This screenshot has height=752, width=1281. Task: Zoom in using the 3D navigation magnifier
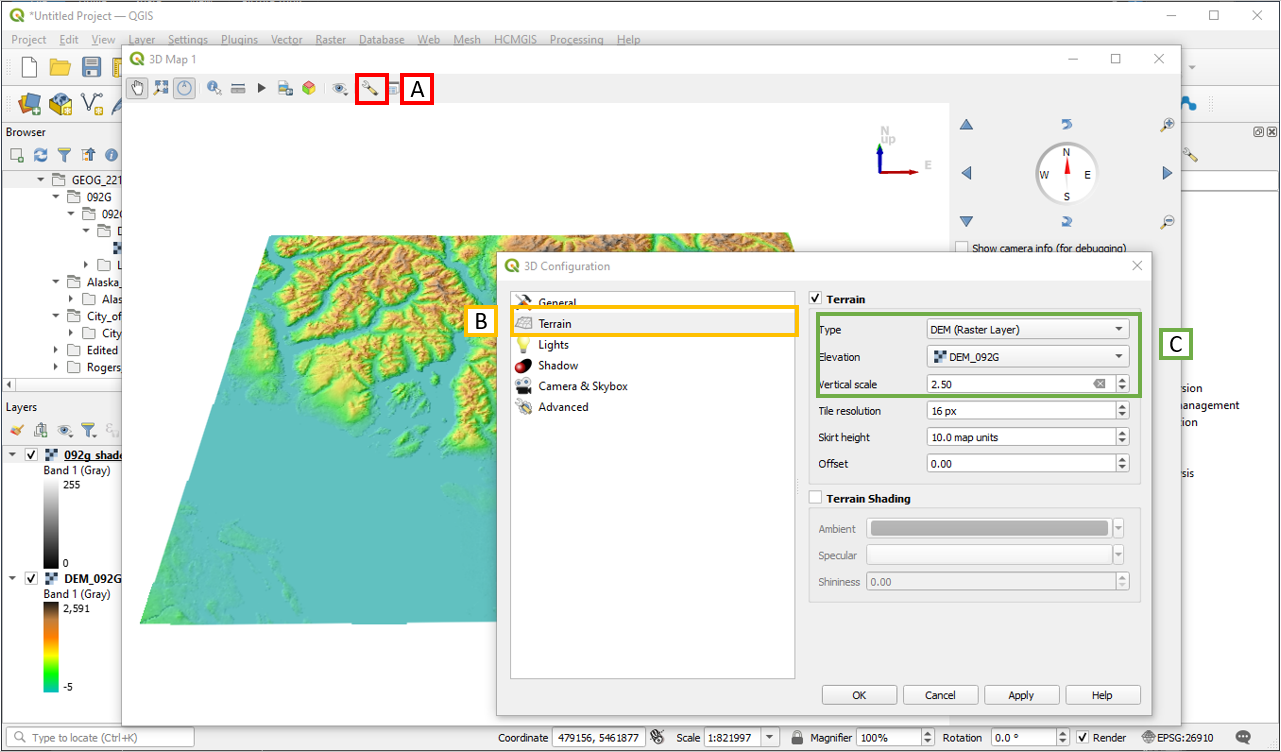click(1167, 125)
